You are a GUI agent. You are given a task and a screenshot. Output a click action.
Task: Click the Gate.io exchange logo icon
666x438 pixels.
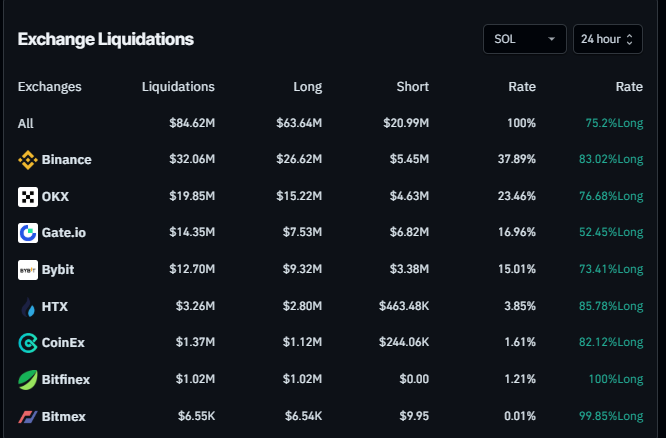tap(28, 233)
